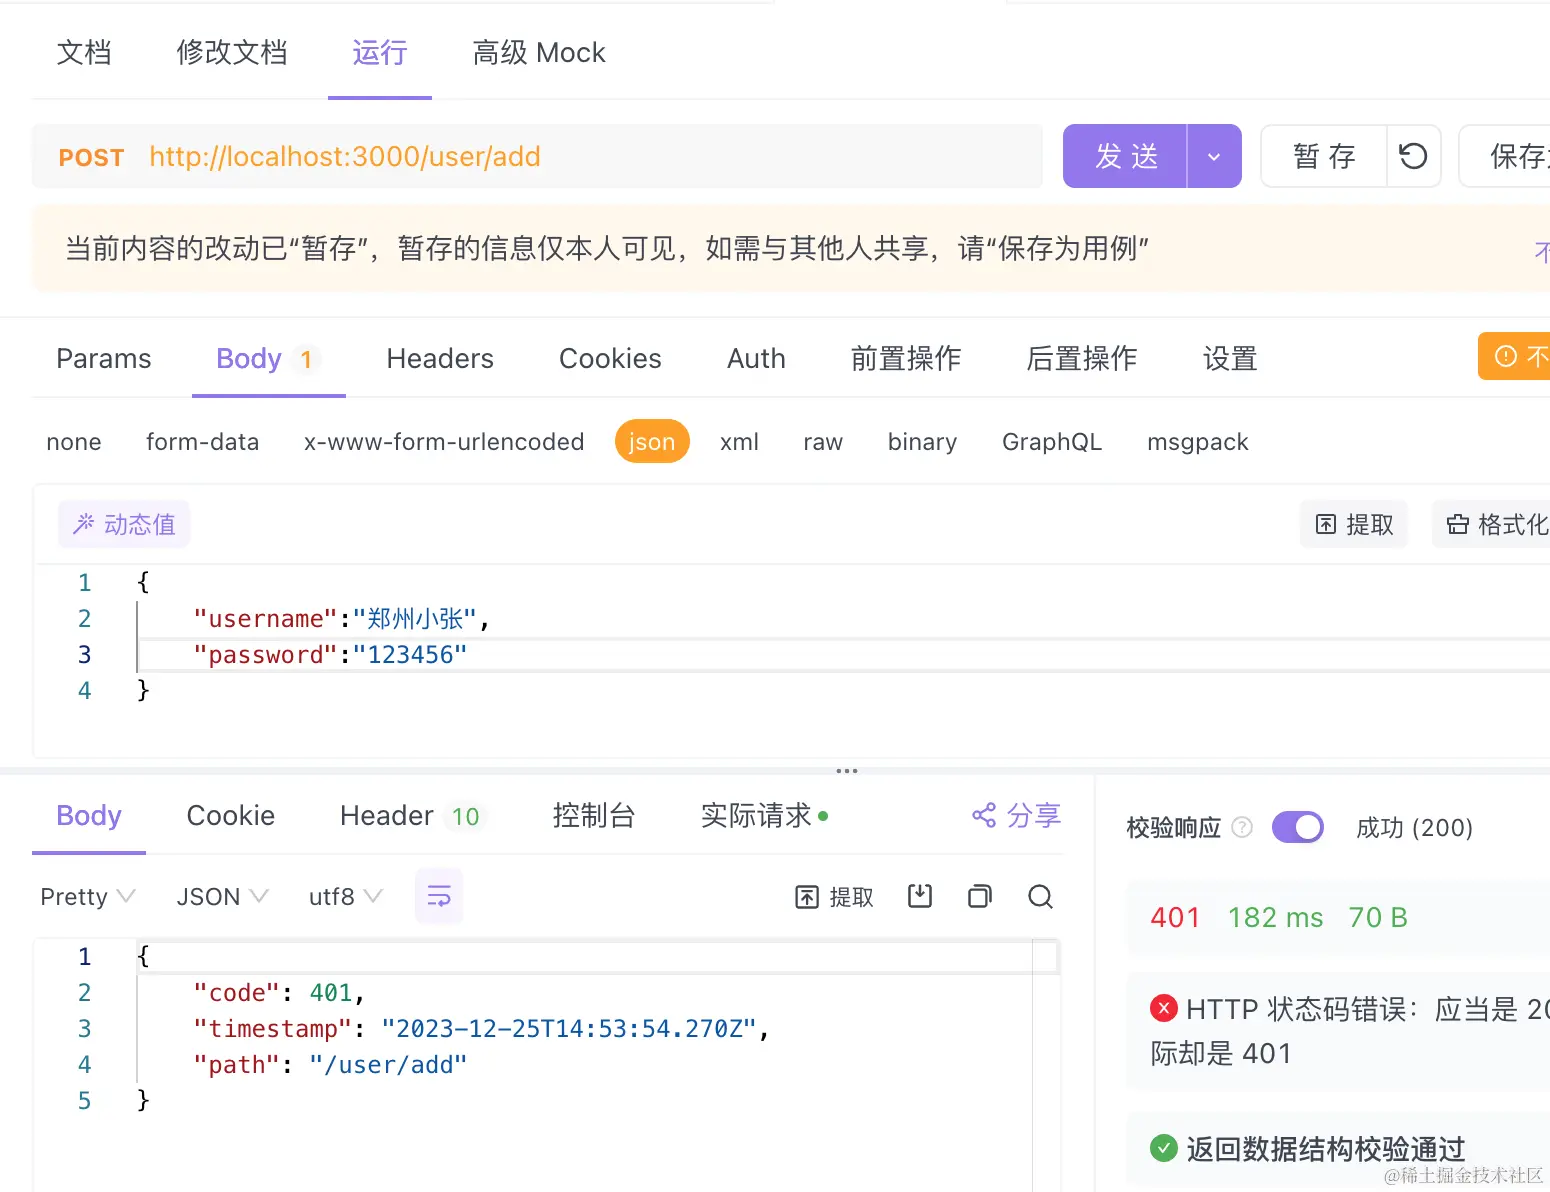Click the copy response icon
Screen dimensions: 1550x1192
point(980,896)
